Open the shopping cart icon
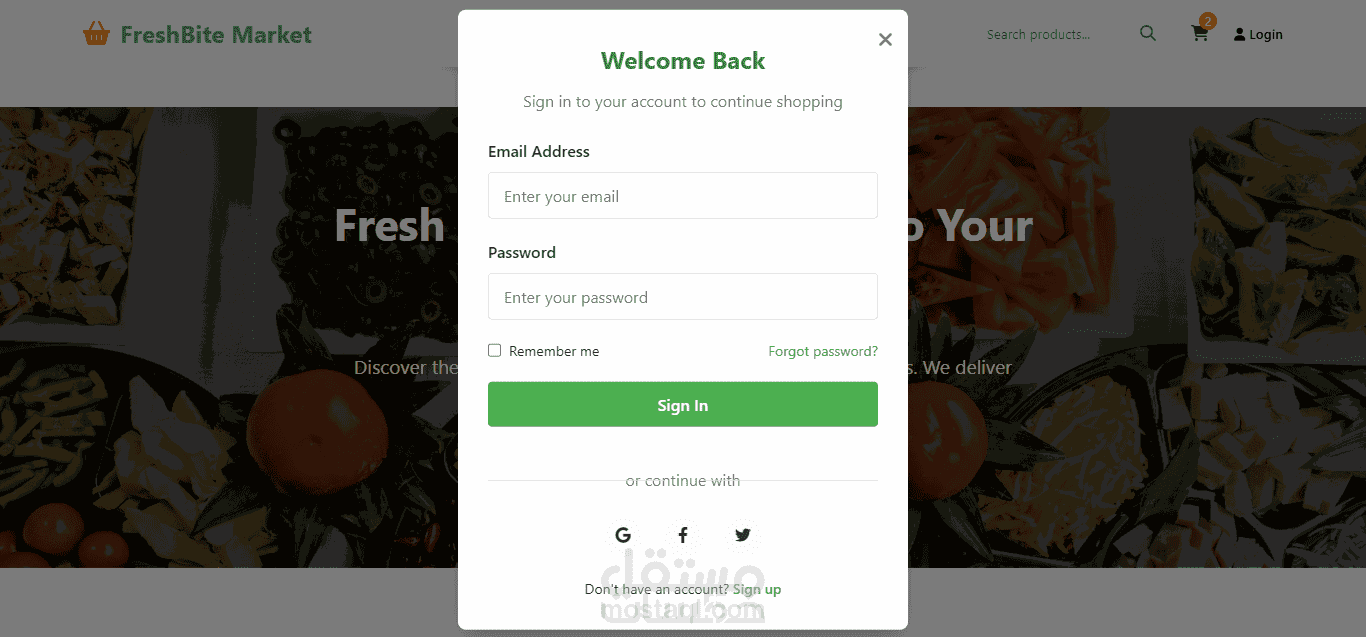The width and height of the screenshot is (1366, 637). click(x=1199, y=34)
